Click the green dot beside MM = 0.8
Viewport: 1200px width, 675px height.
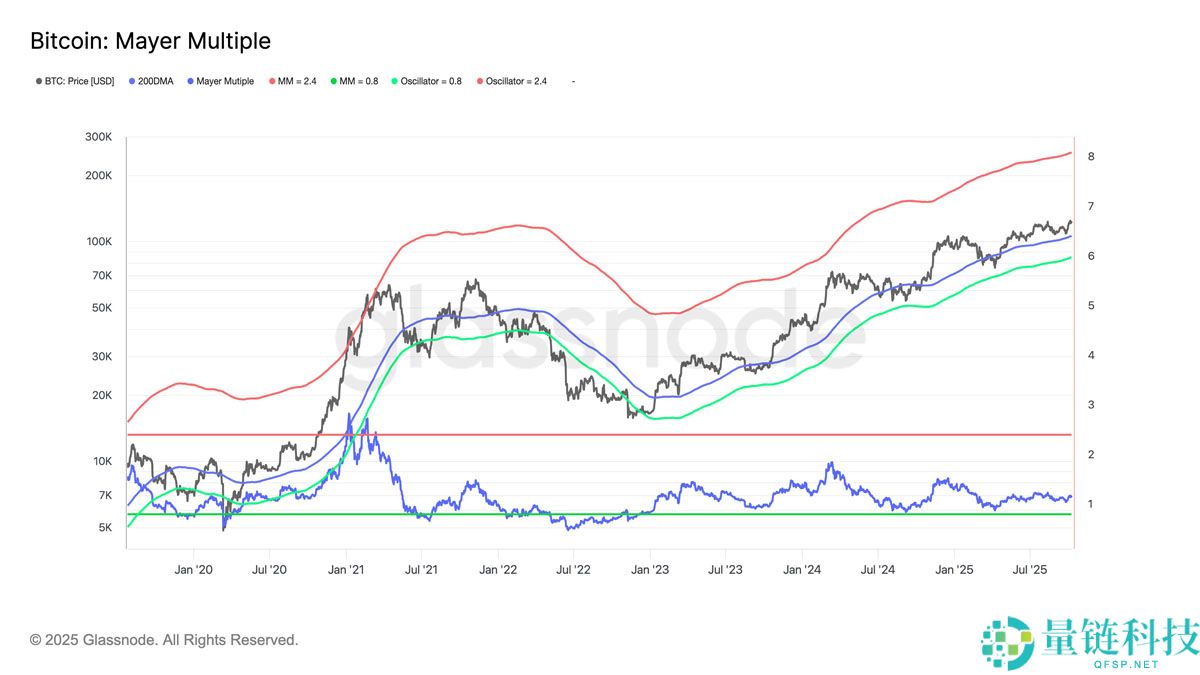click(334, 81)
